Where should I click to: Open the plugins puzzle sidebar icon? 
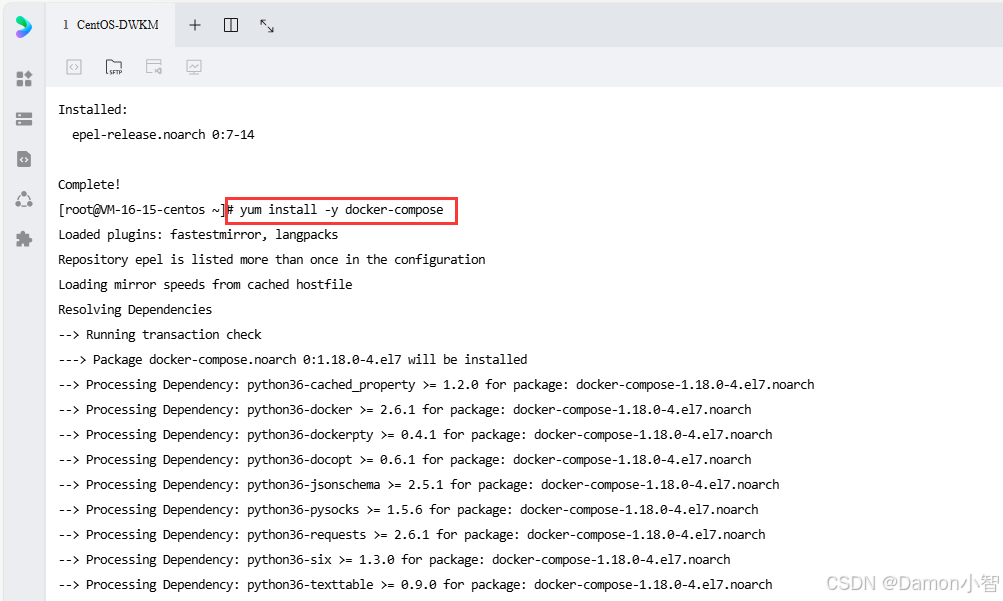pyautogui.click(x=24, y=239)
